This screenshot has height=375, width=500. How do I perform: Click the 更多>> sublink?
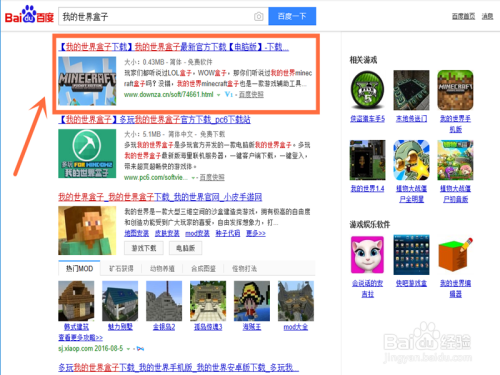coord(256,233)
